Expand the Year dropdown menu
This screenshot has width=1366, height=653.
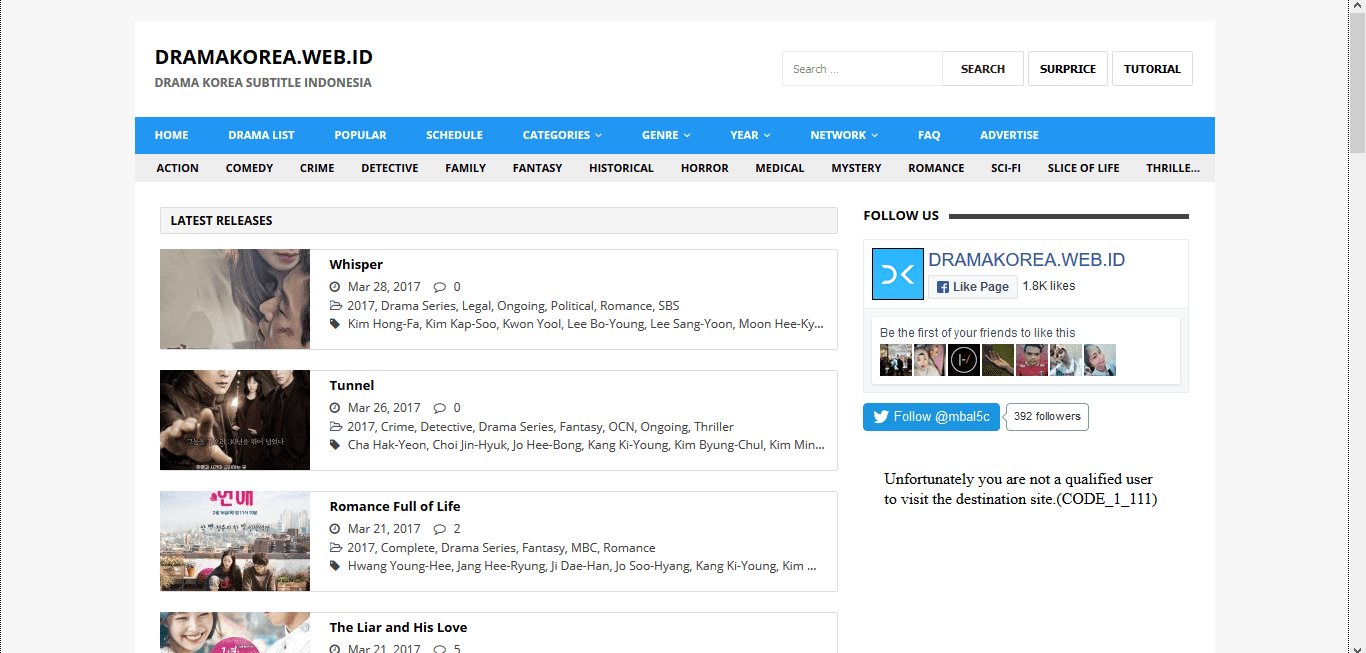pyautogui.click(x=750, y=135)
